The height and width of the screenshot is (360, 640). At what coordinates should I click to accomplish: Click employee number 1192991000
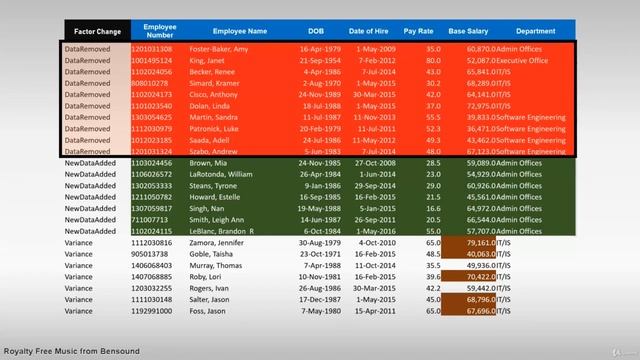pos(151,311)
